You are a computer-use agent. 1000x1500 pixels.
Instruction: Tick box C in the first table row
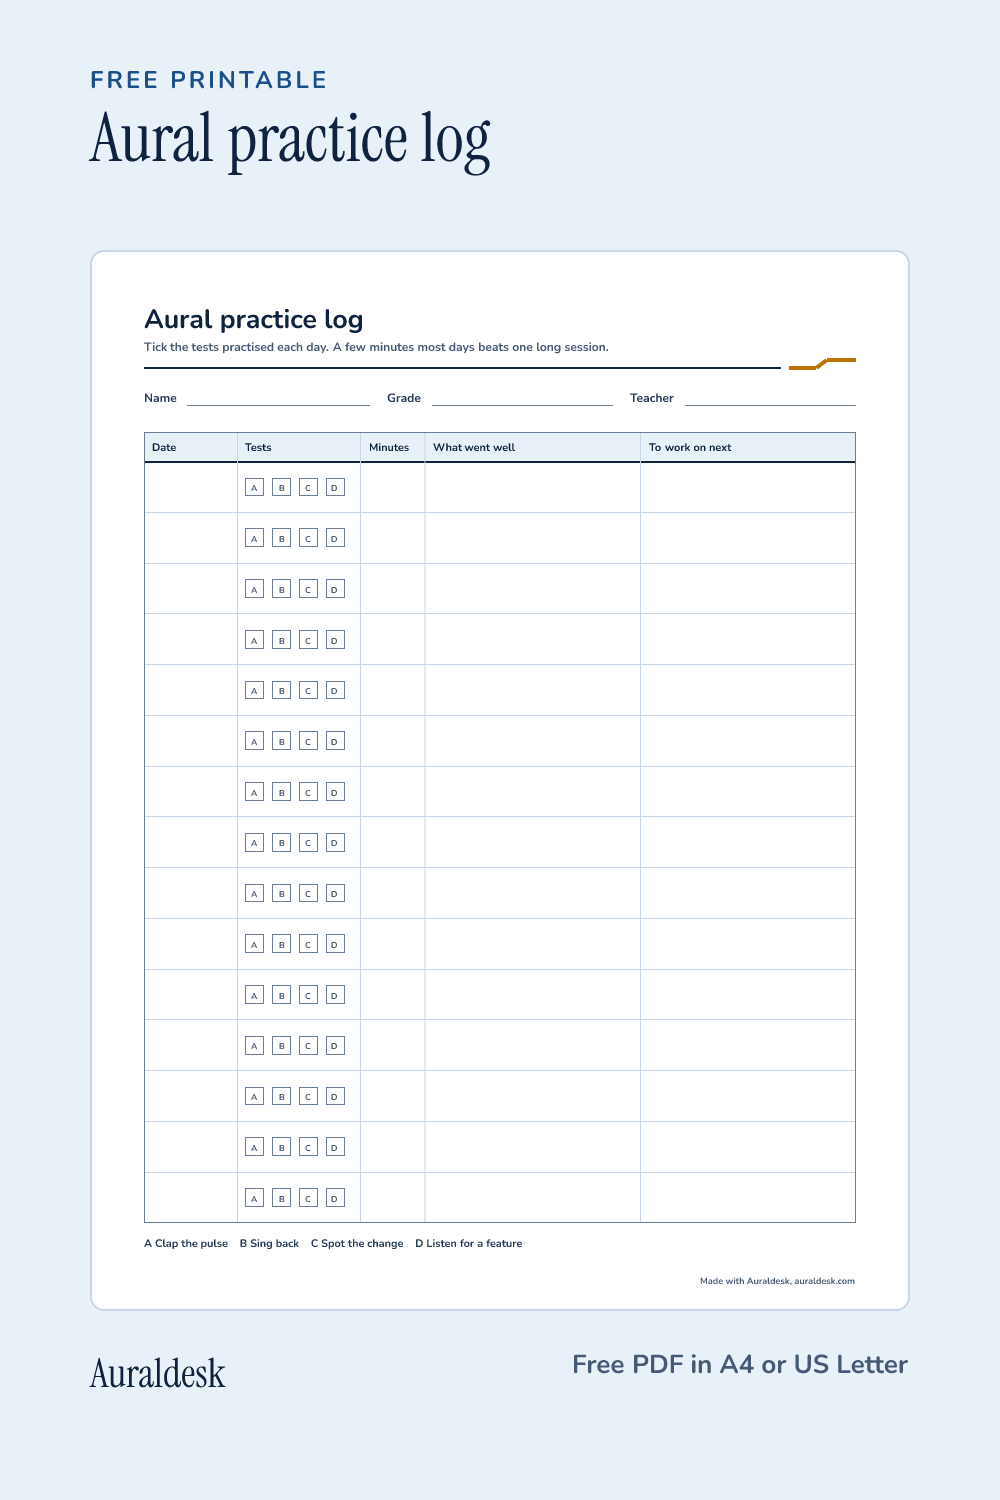pos(309,488)
